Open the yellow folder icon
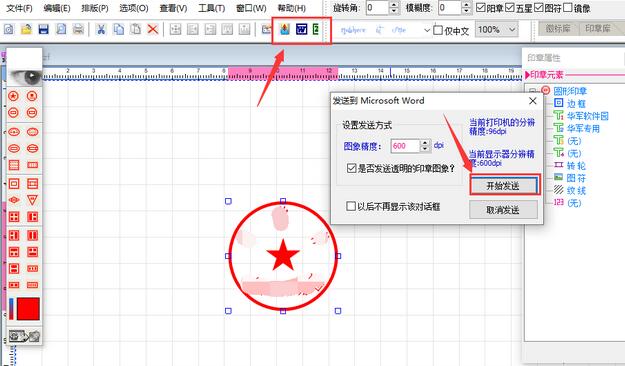The height and width of the screenshot is (366, 625). (x=26, y=29)
